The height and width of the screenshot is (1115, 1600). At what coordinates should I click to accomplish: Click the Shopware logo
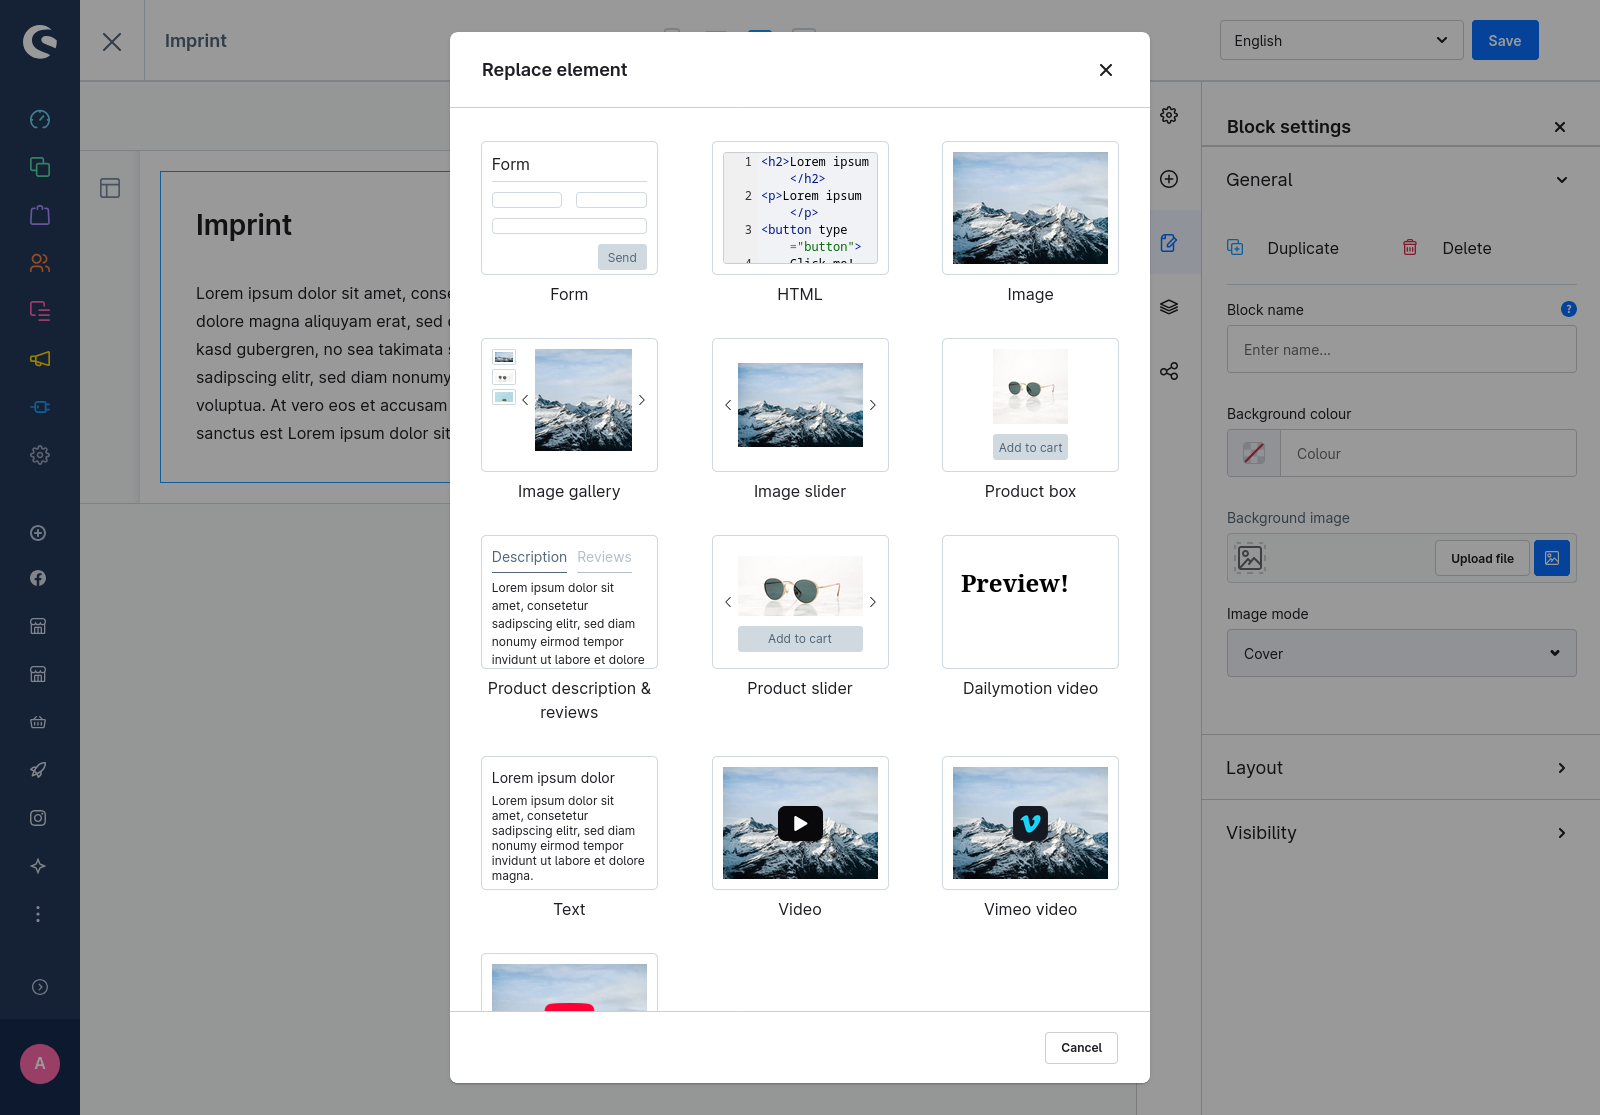coord(40,41)
